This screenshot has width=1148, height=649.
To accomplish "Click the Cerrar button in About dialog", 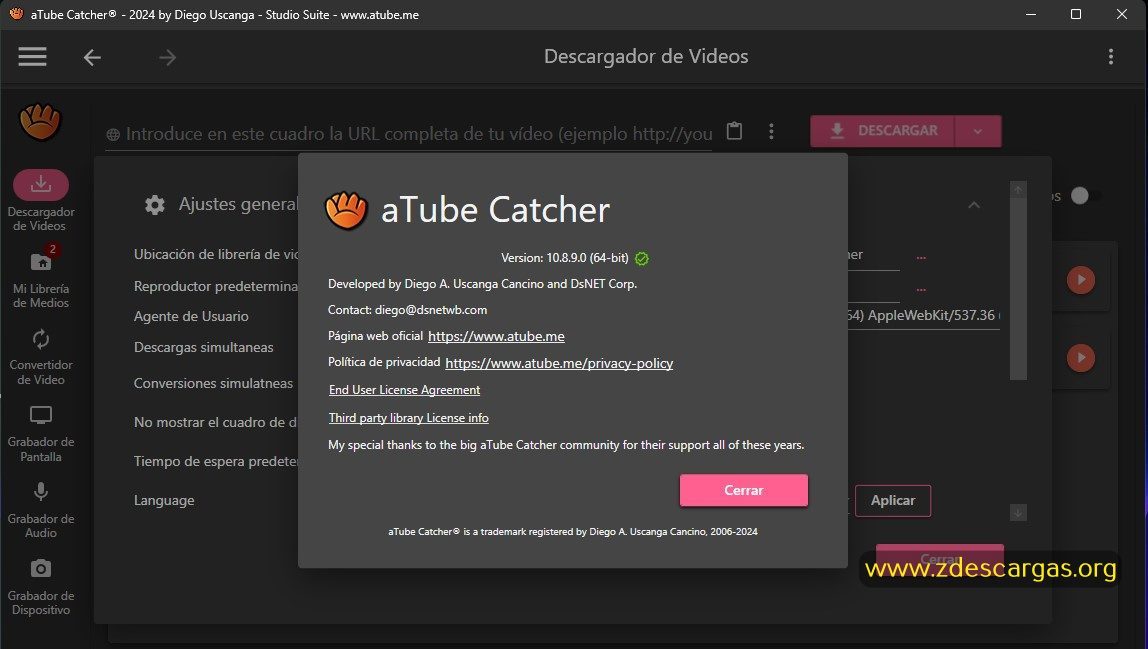I will [x=744, y=490].
